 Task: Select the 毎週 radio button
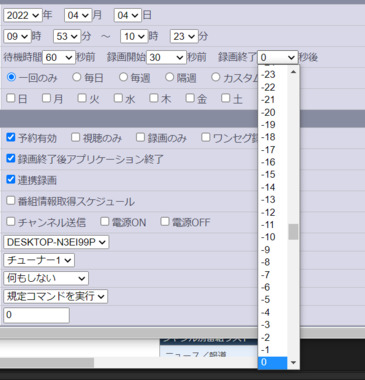tap(123, 77)
